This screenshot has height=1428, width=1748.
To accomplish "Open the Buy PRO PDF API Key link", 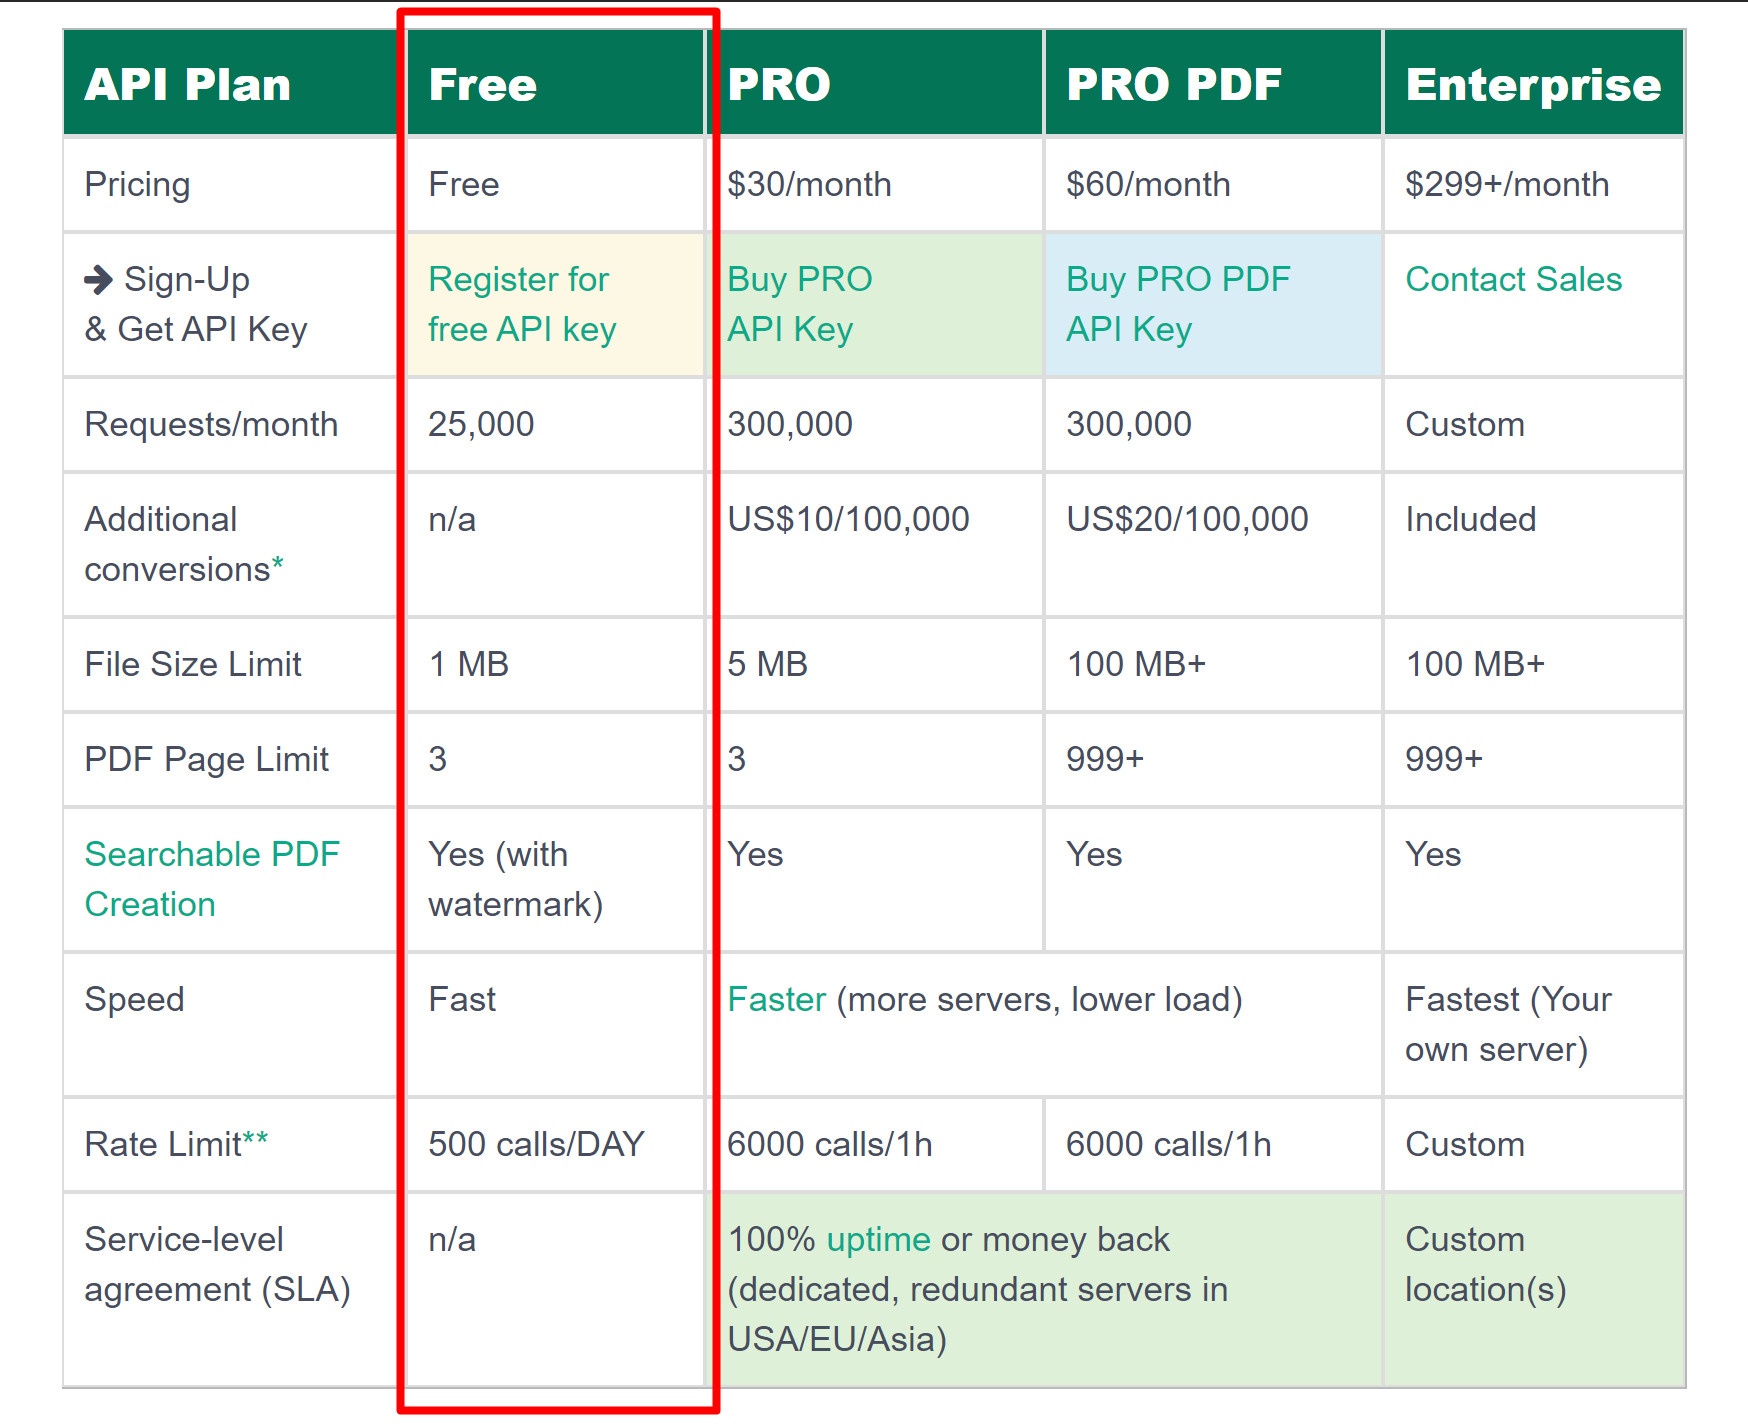I will (x=1178, y=304).
